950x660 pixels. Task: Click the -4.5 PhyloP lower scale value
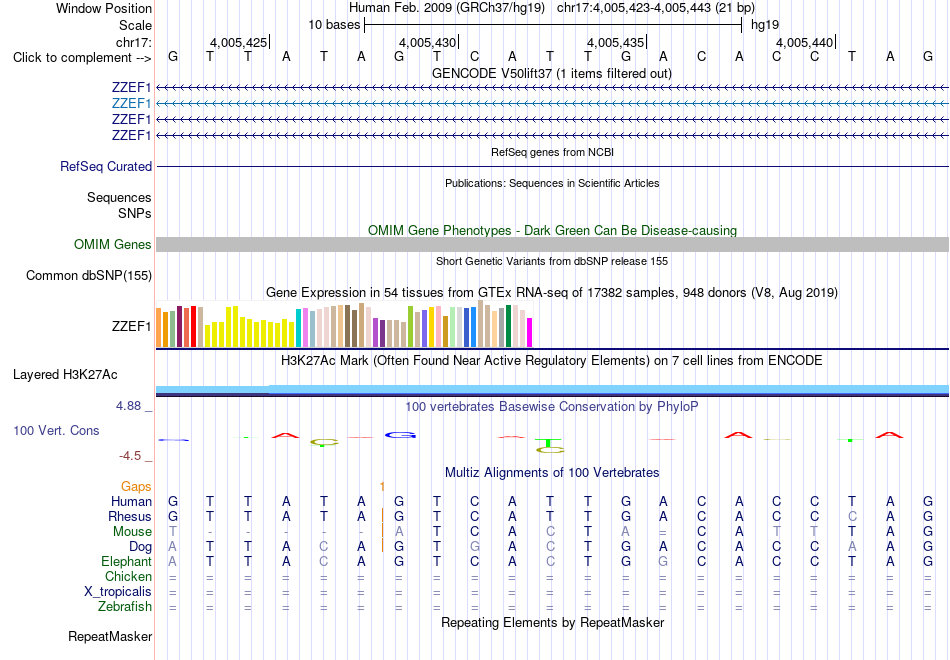pyautogui.click(x=130, y=456)
